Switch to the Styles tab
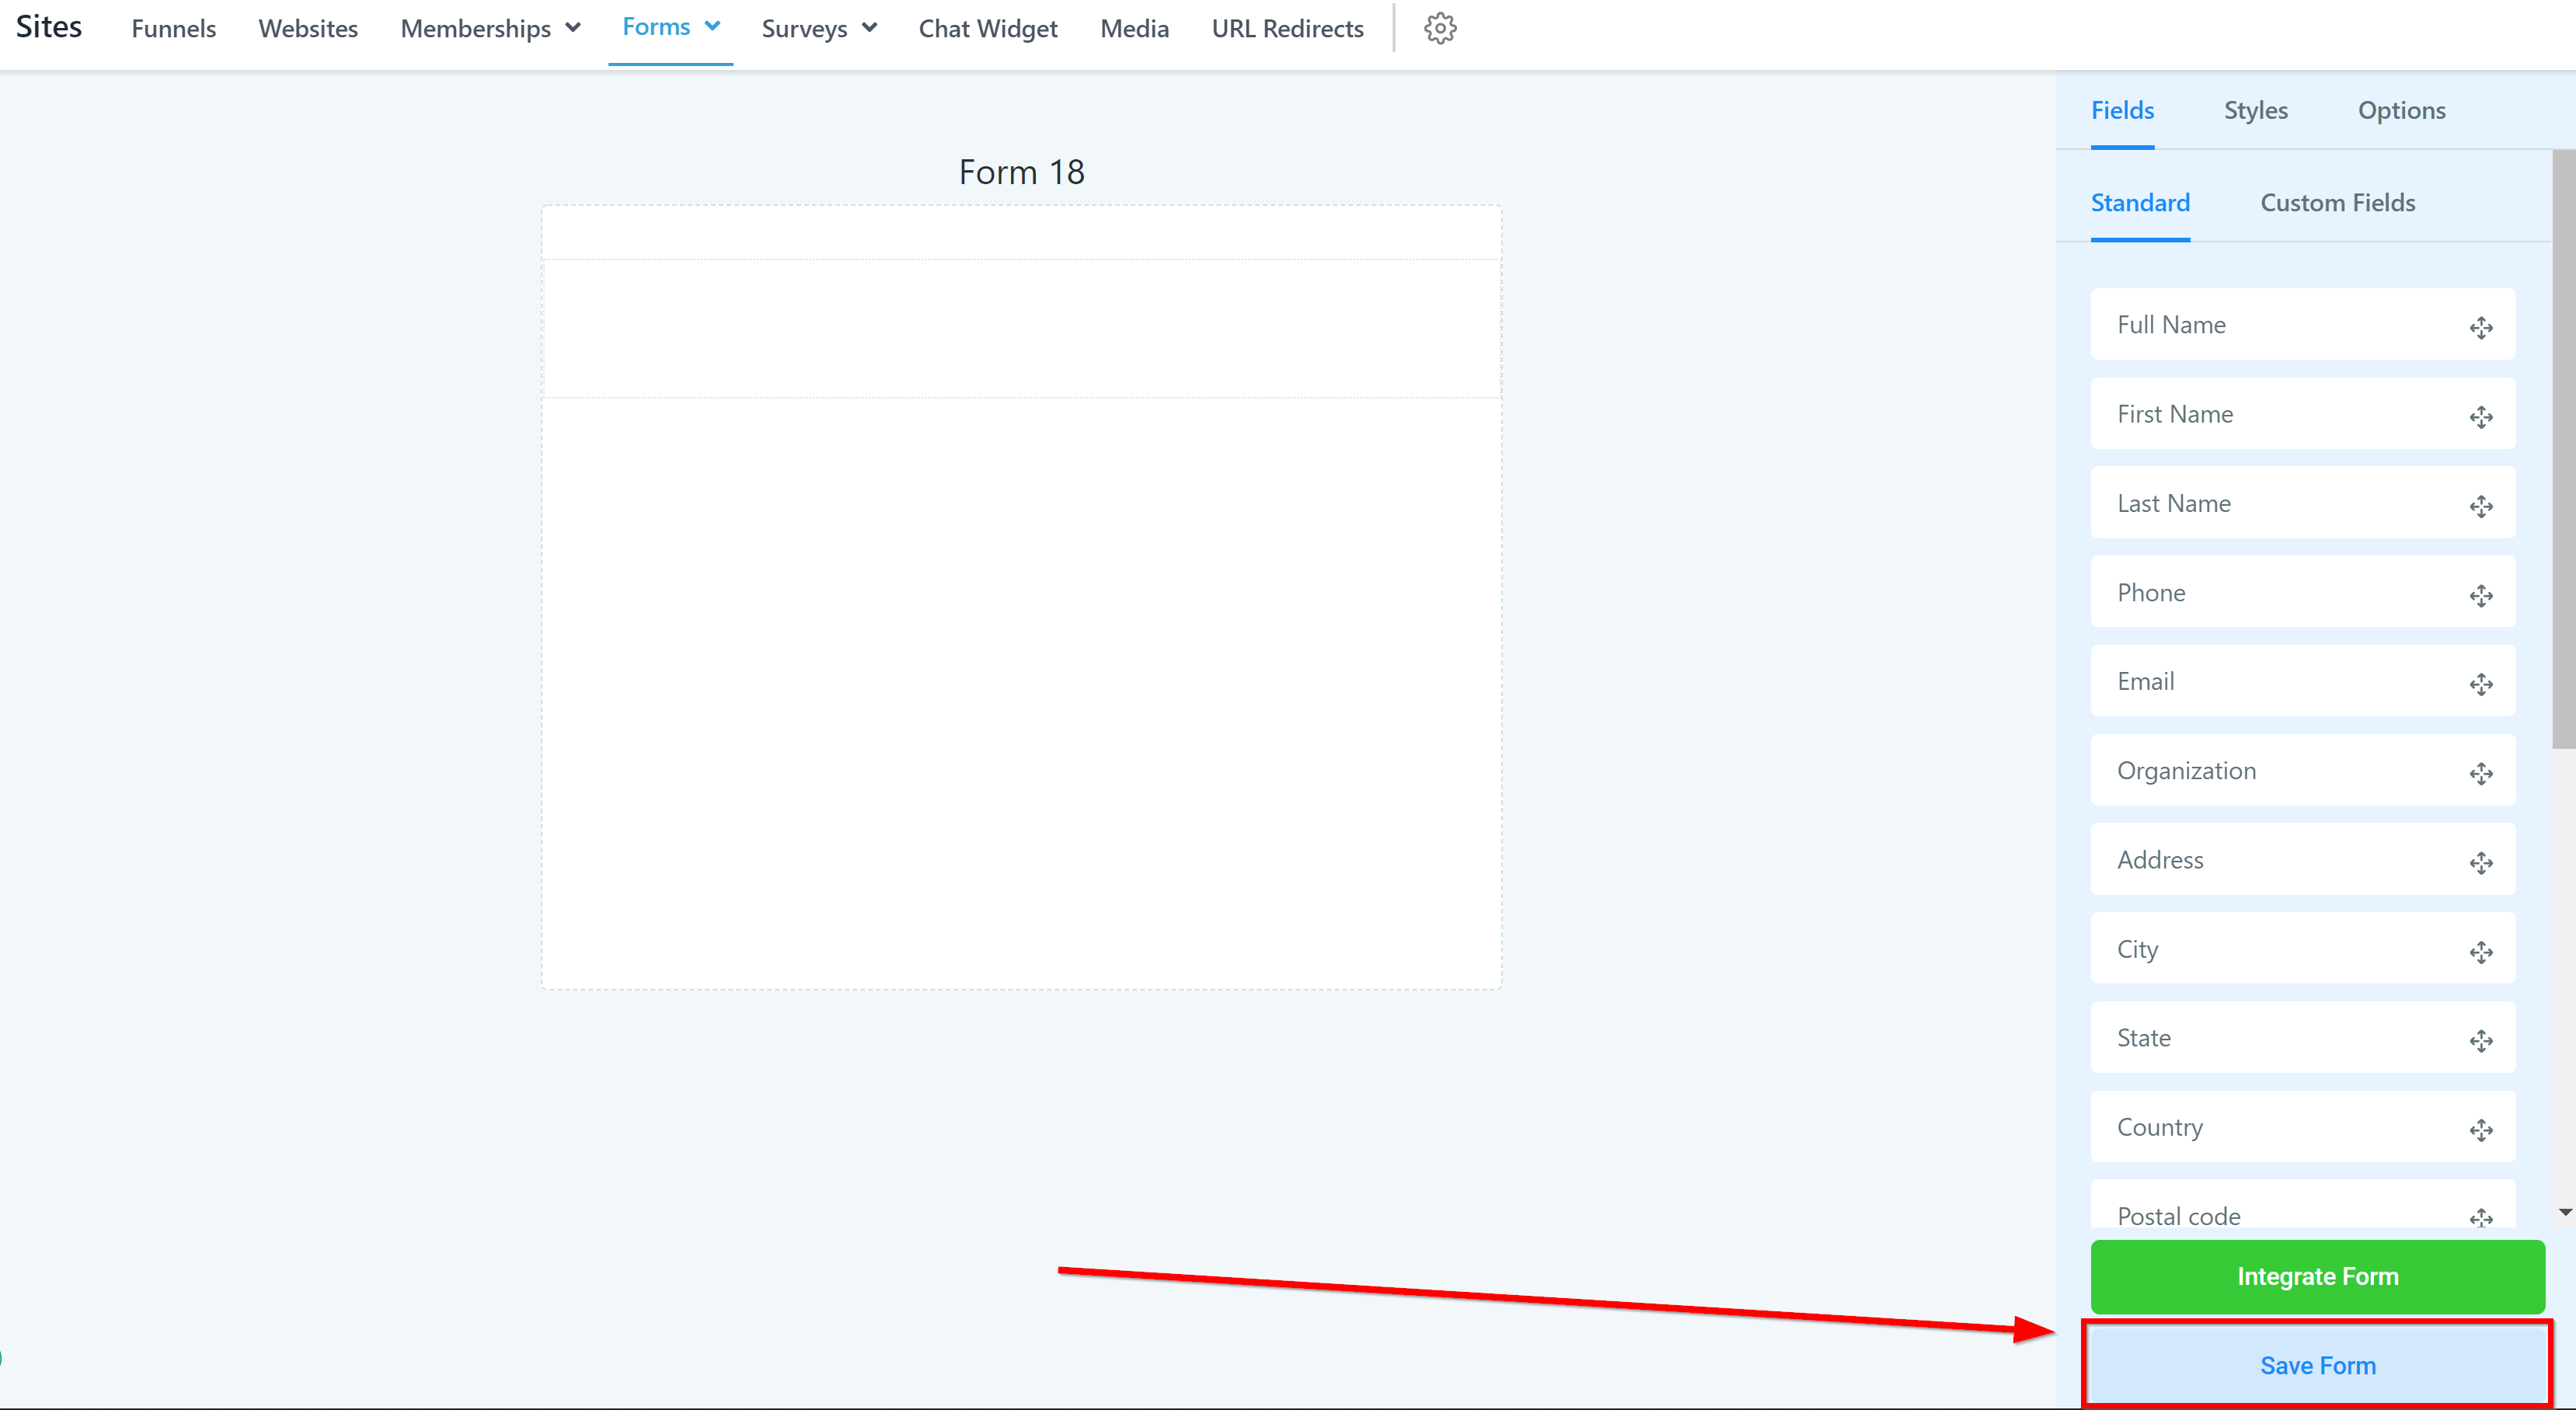The image size is (2576, 1410). [2255, 110]
